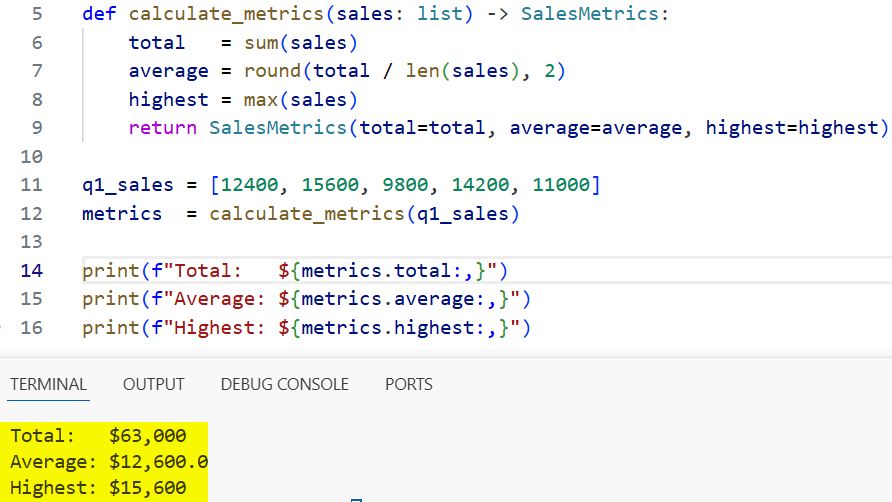This screenshot has height=502, width=892.
Task: Click the 'sum' function call on line 6
Action: tap(261, 43)
